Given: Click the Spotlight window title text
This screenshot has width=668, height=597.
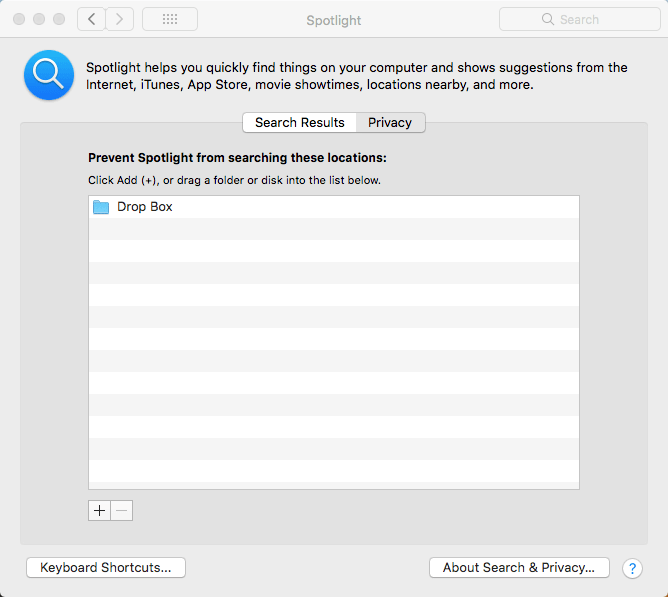Looking at the screenshot, I should (x=334, y=20).
